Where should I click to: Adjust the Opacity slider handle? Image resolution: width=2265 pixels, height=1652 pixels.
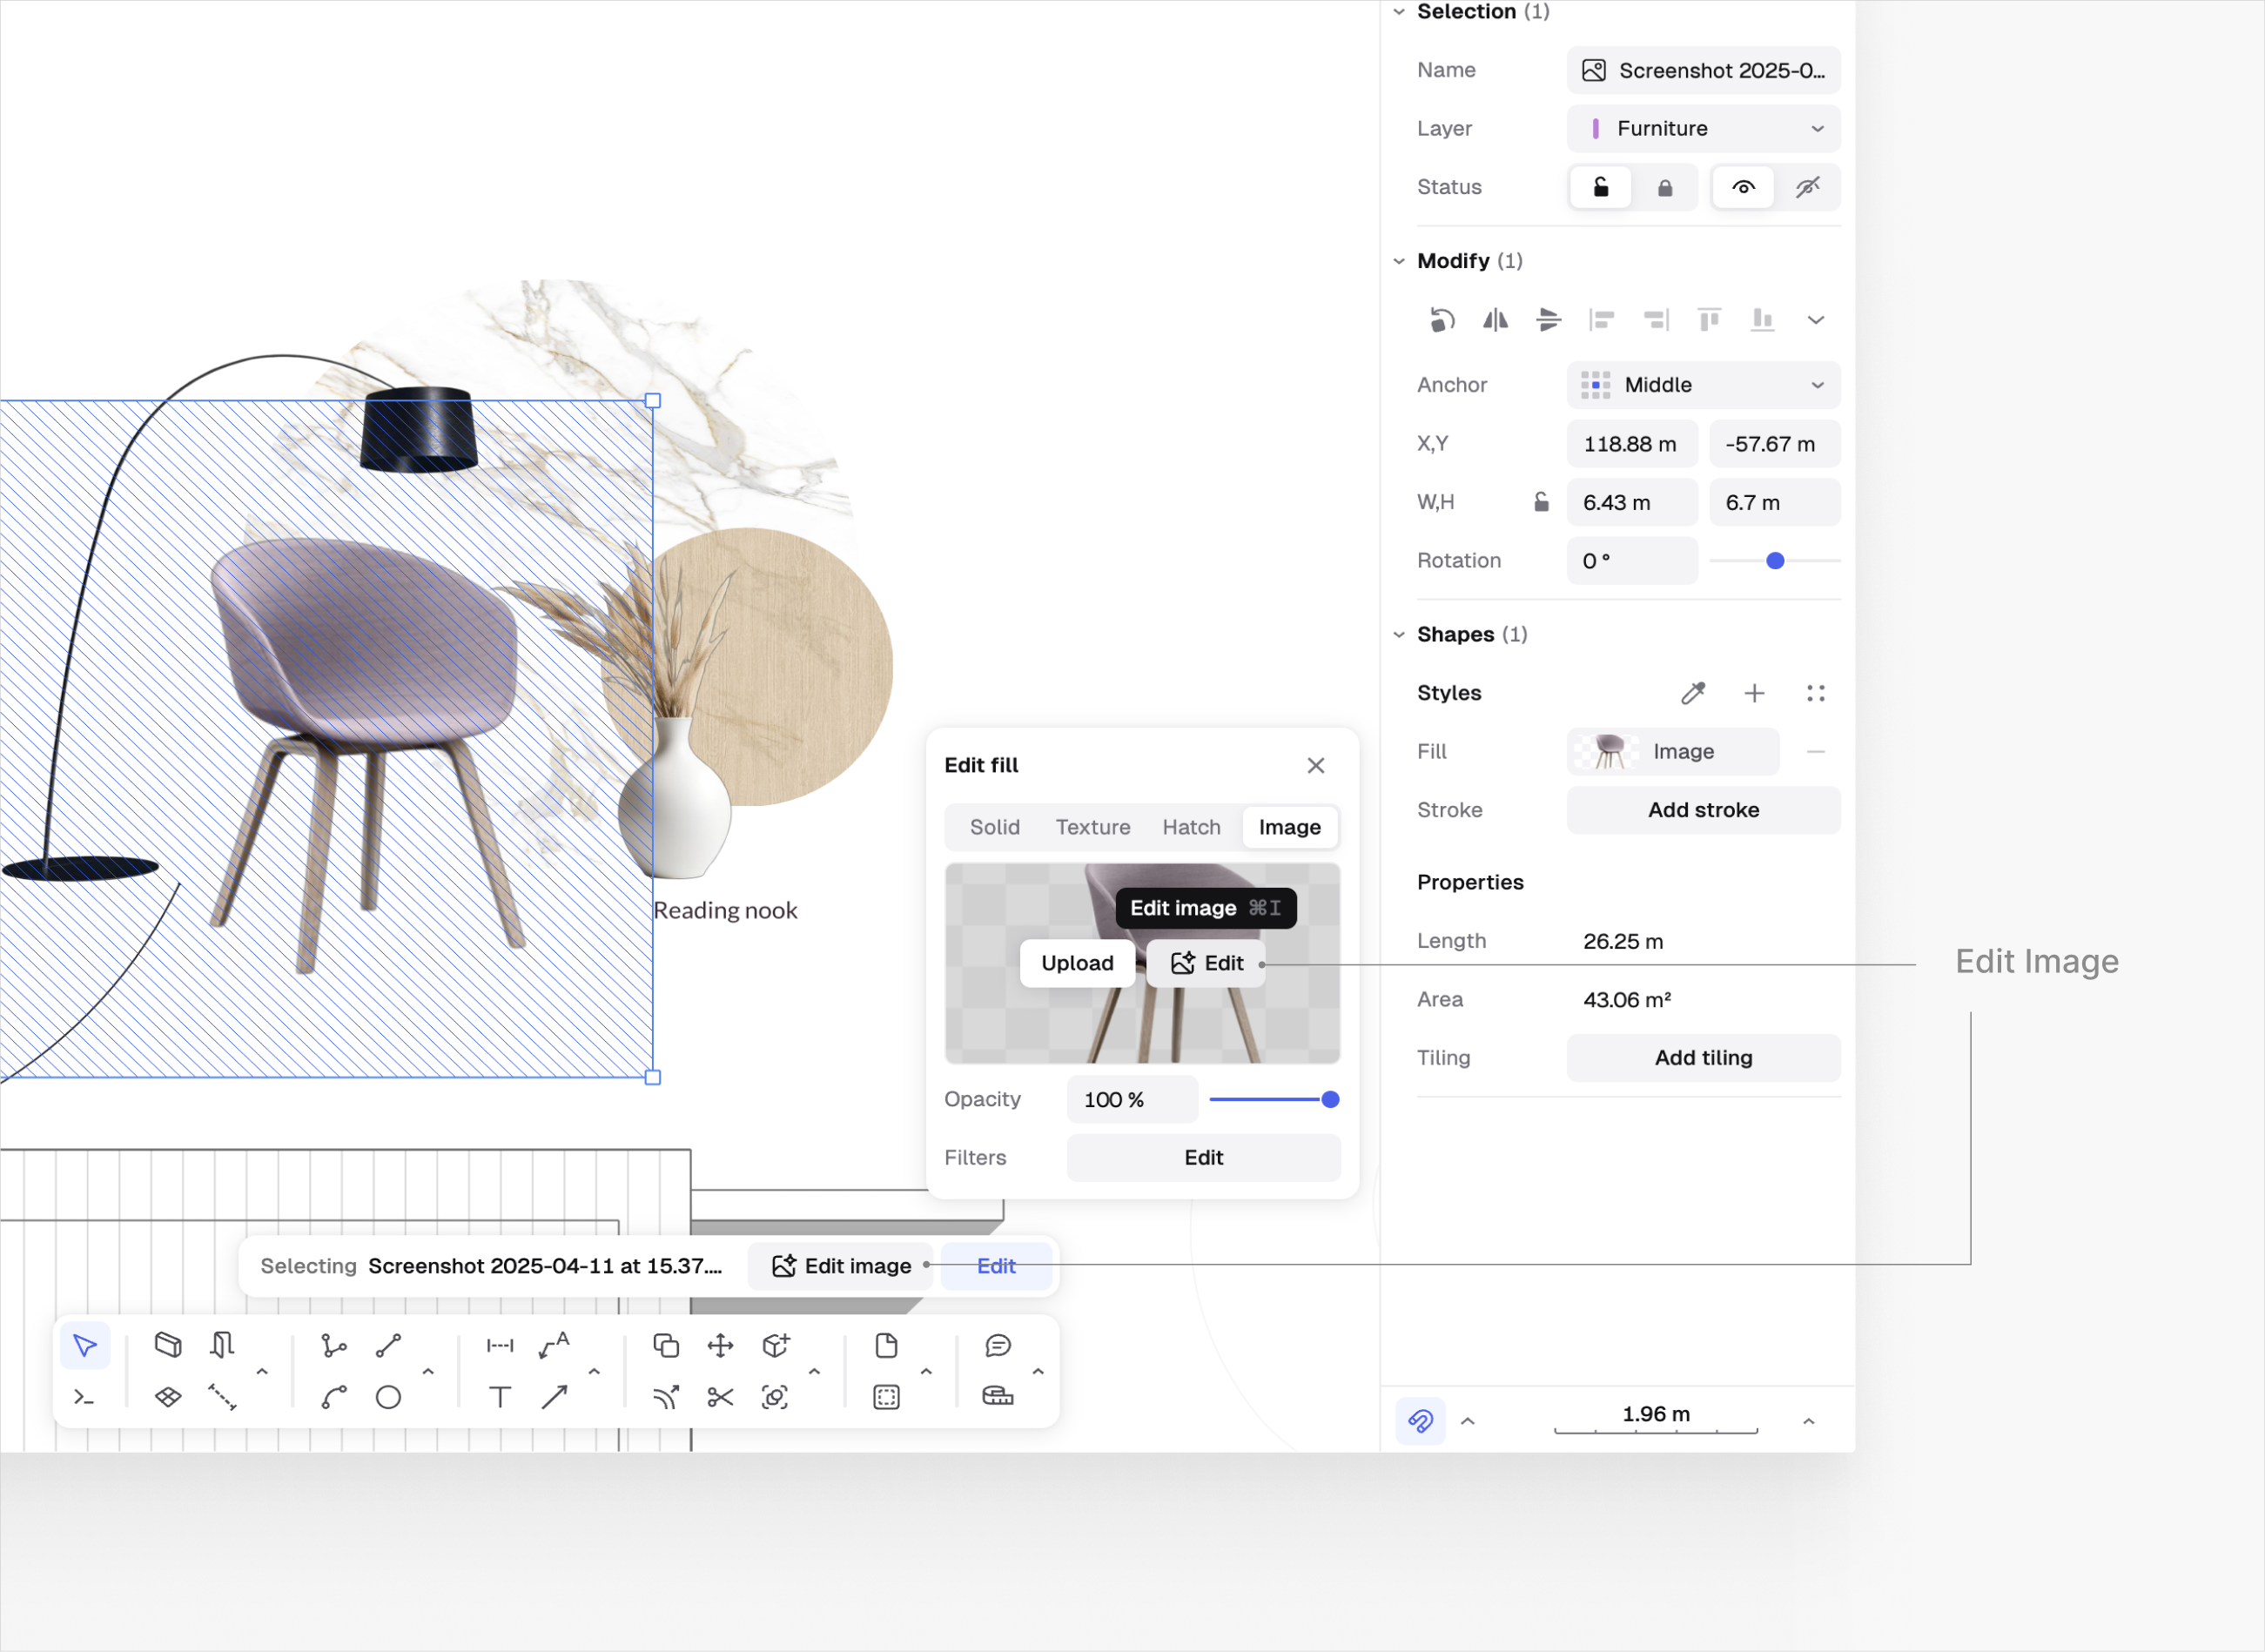(x=1330, y=1100)
